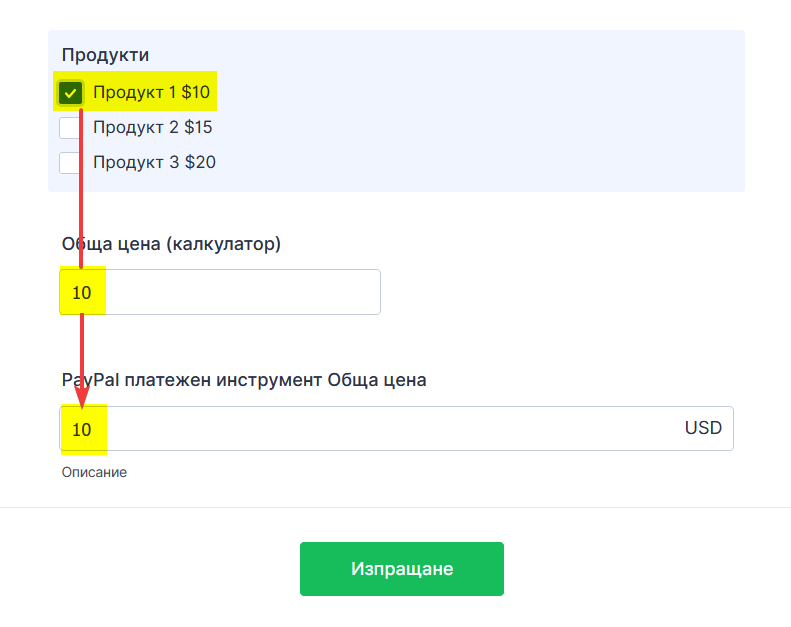Click the Описание helper text
Viewport: 791px width, 627px height.
(x=94, y=472)
